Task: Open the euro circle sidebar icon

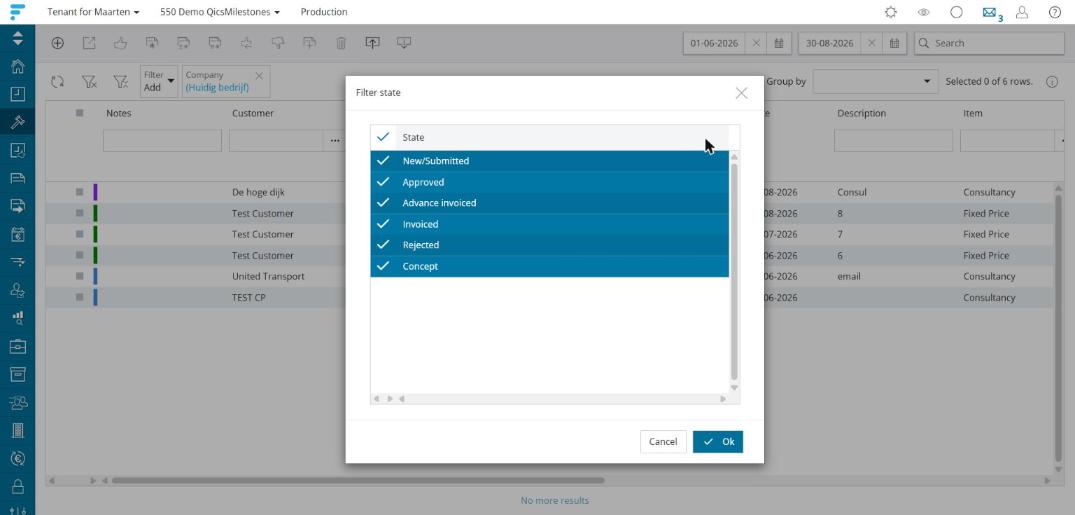Action: [x=18, y=458]
